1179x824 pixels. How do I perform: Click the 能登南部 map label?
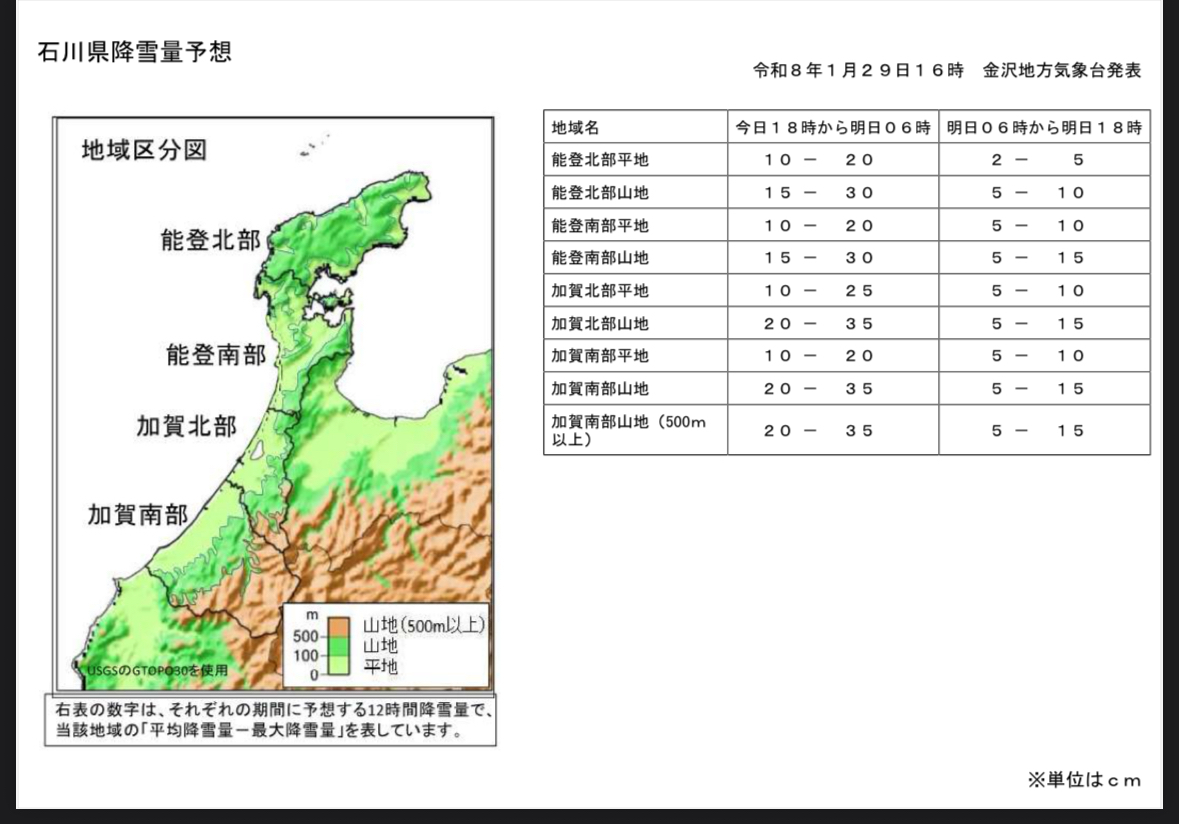pyautogui.click(x=217, y=354)
